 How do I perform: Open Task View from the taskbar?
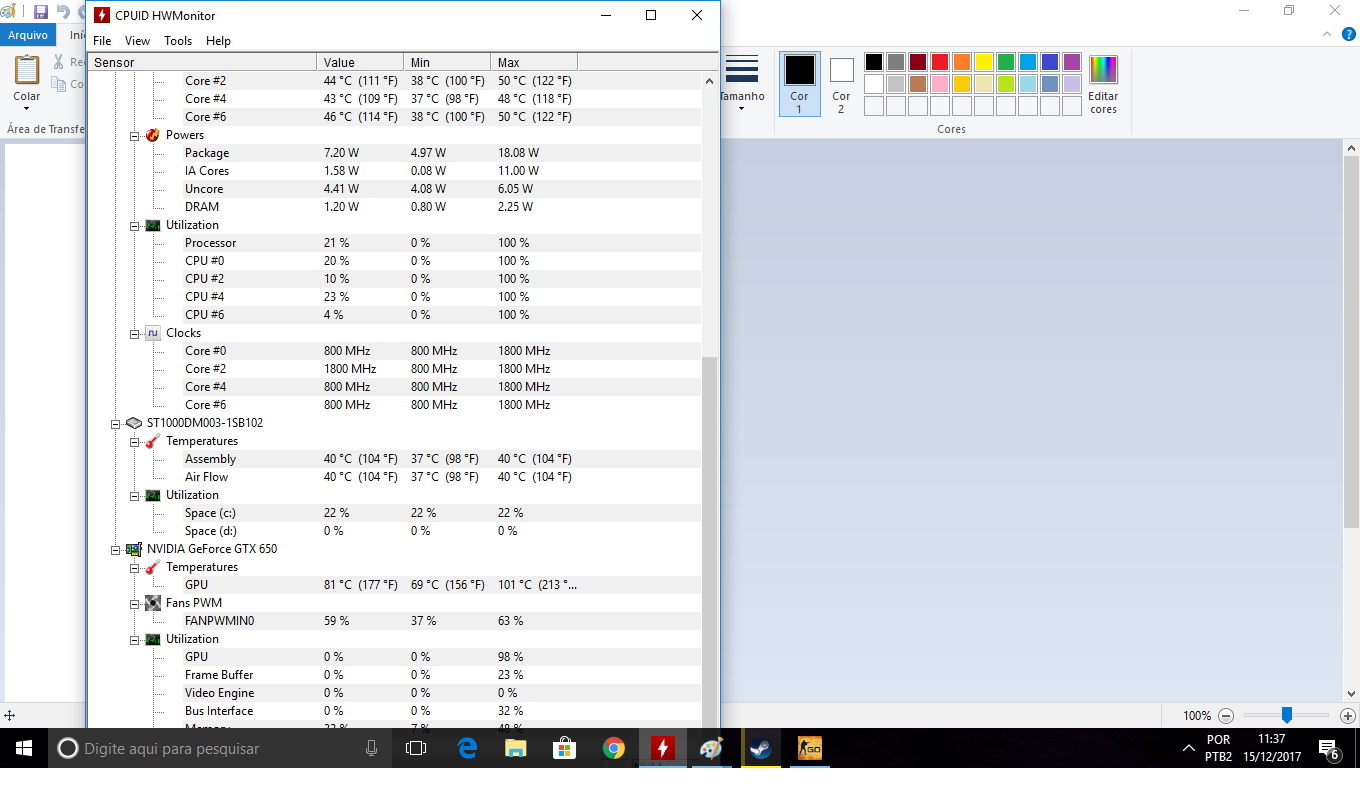pyautogui.click(x=416, y=748)
